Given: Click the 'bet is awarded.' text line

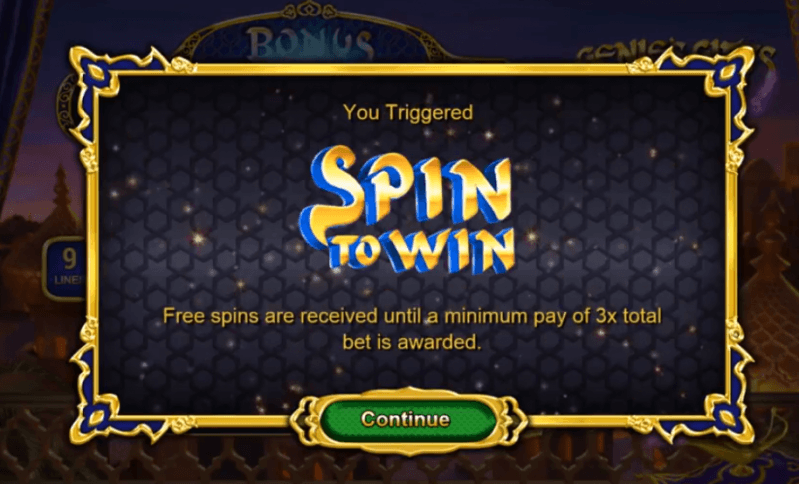Looking at the screenshot, I should pyautogui.click(x=412, y=342).
